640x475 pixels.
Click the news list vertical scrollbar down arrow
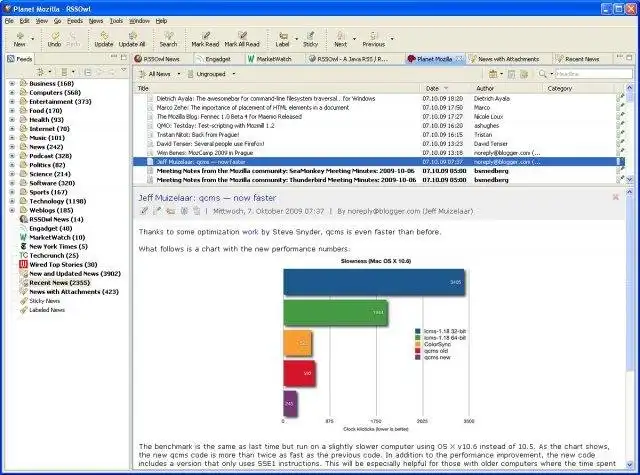coord(629,179)
